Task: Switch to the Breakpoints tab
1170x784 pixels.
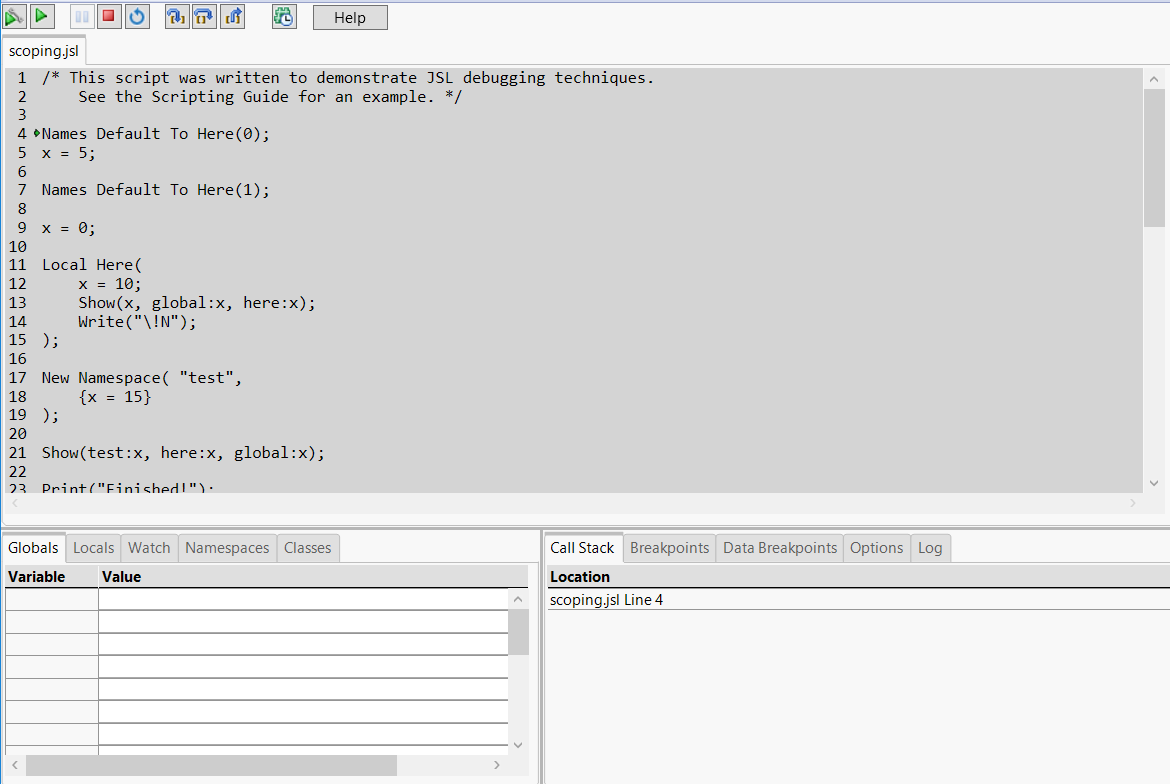Action: click(669, 547)
